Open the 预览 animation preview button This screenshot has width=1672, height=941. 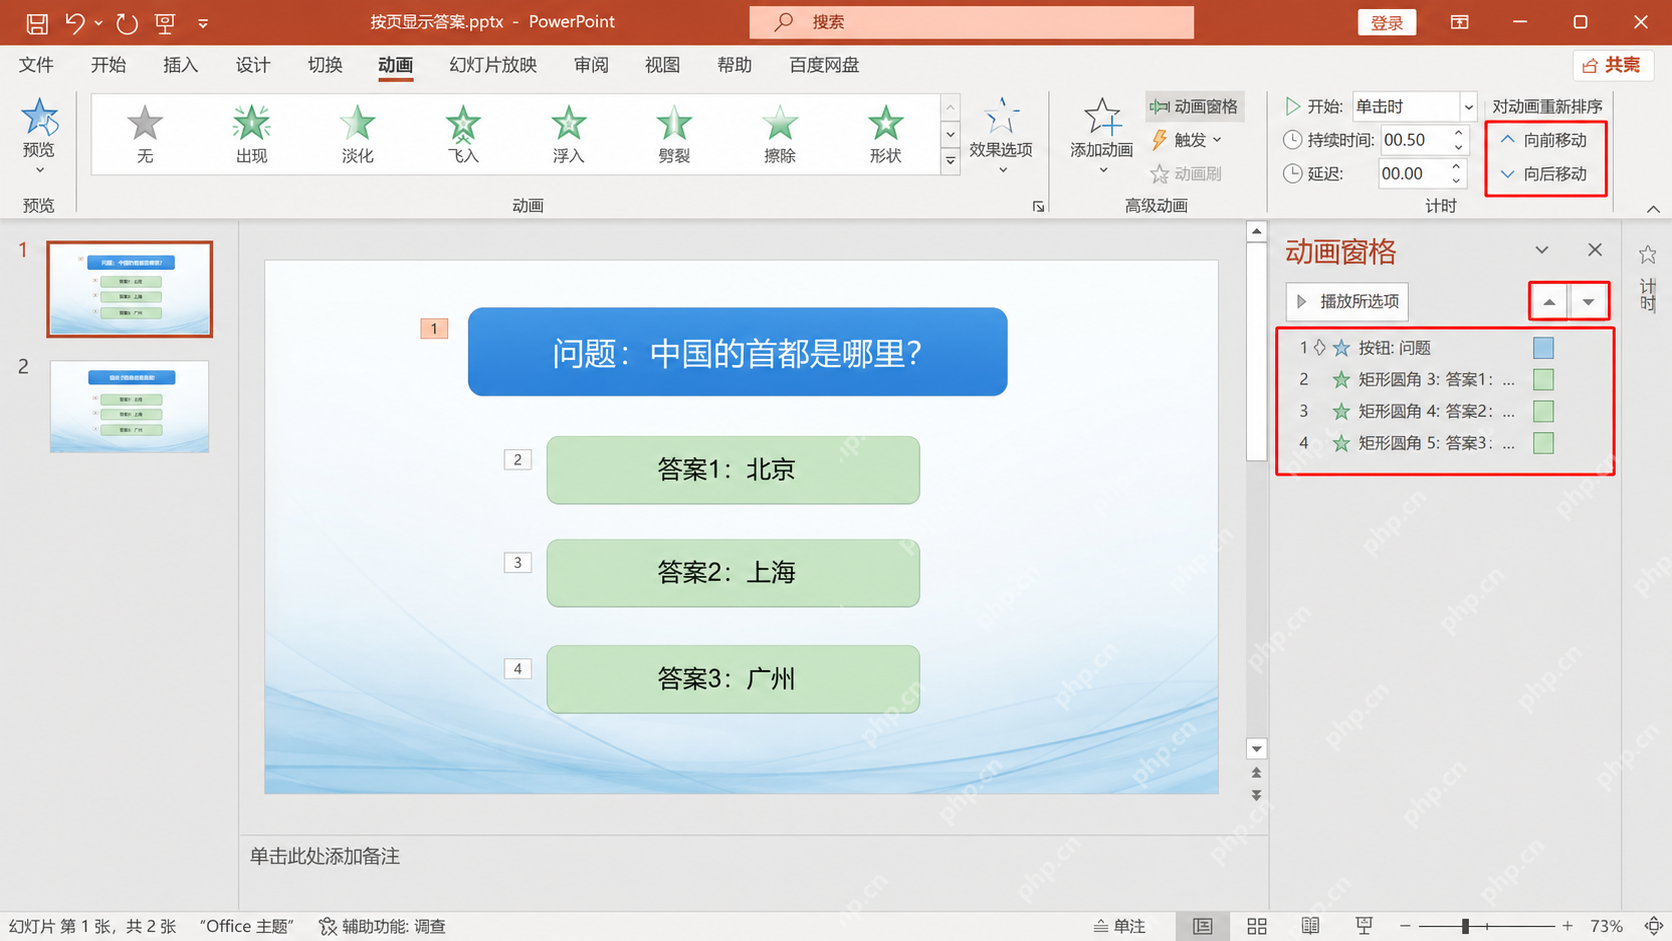point(39,134)
